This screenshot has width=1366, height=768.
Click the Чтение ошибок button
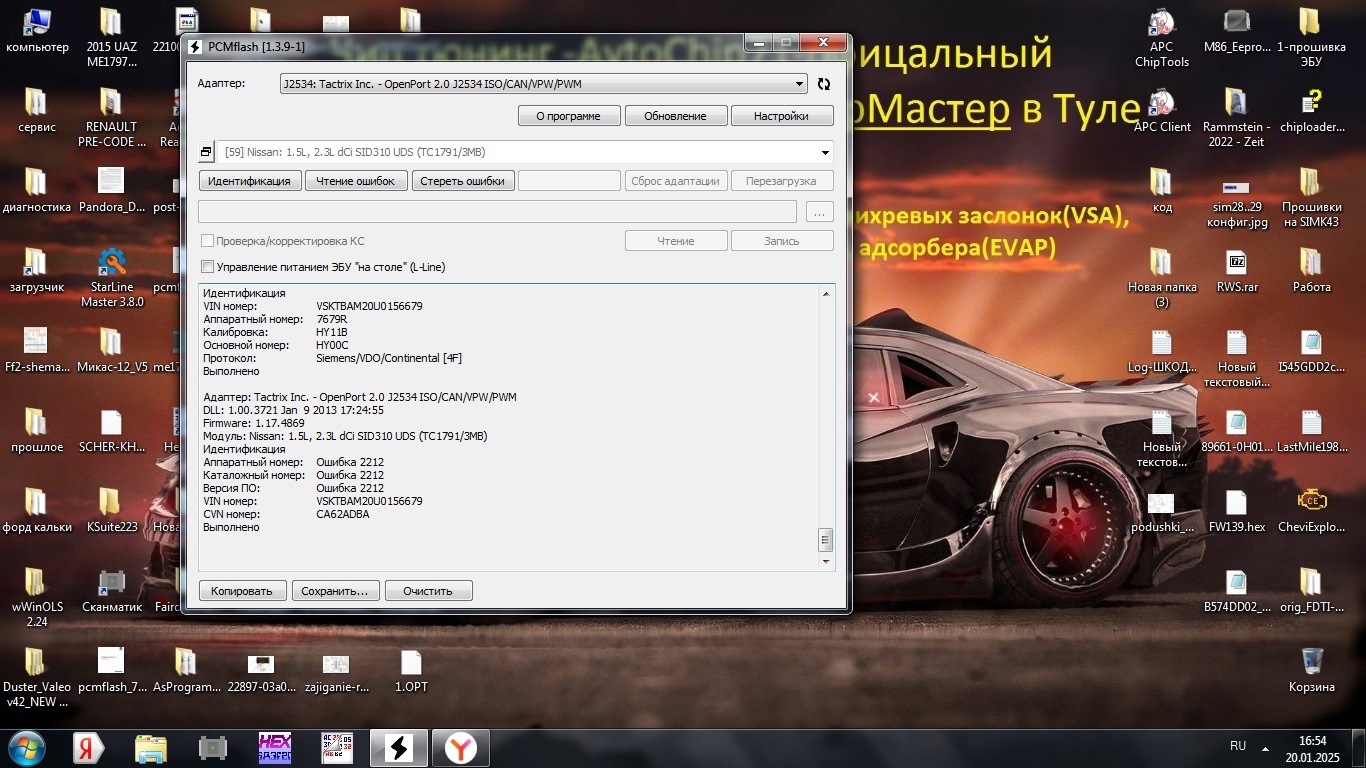pos(356,181)
